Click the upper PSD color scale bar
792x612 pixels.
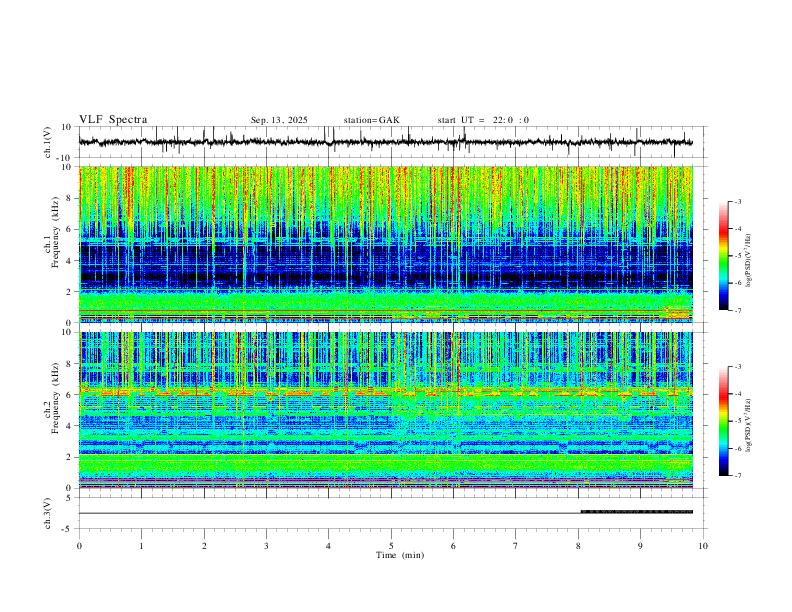pos(724,256)
